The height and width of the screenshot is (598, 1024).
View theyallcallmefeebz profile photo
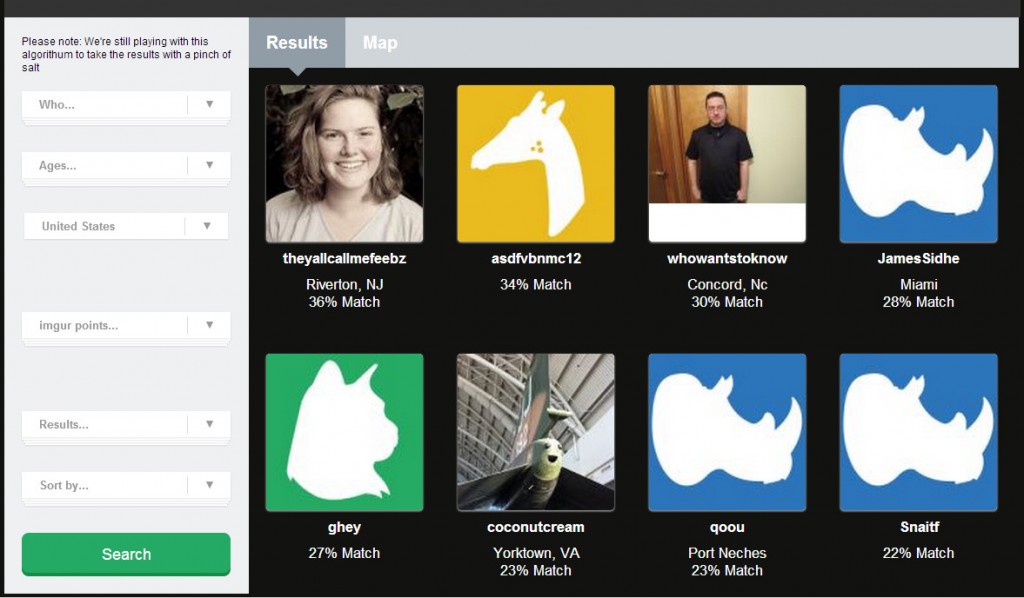[x=344, y=164]
